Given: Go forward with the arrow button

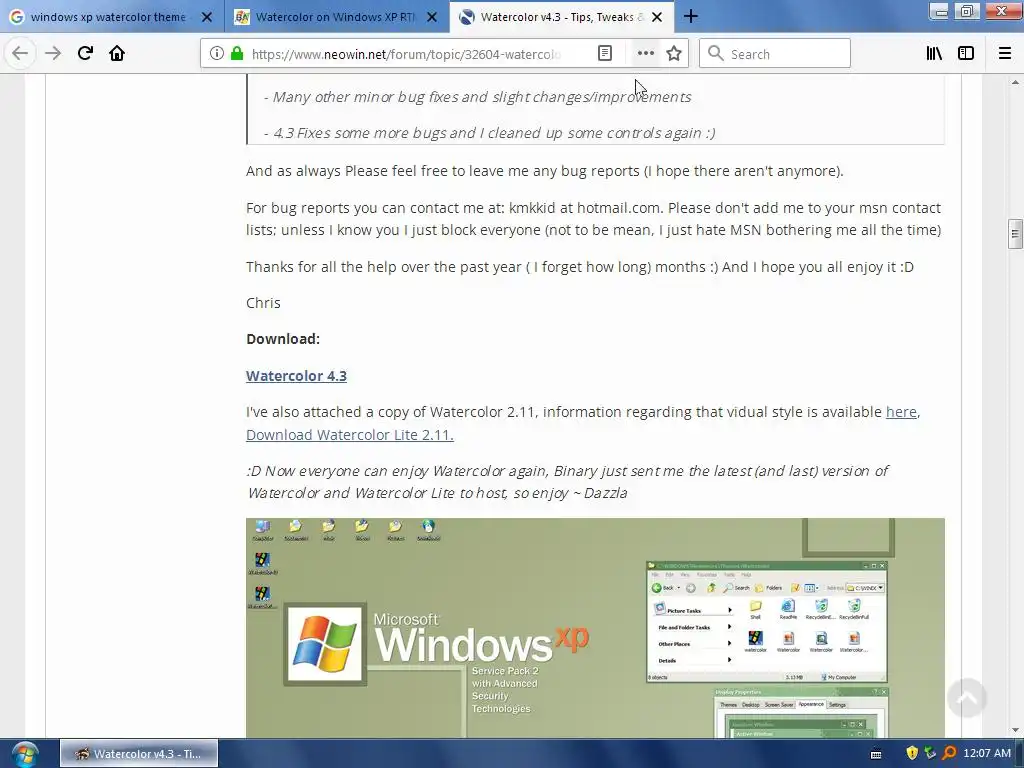Looking at the screenshot, I should click(53, 54).
